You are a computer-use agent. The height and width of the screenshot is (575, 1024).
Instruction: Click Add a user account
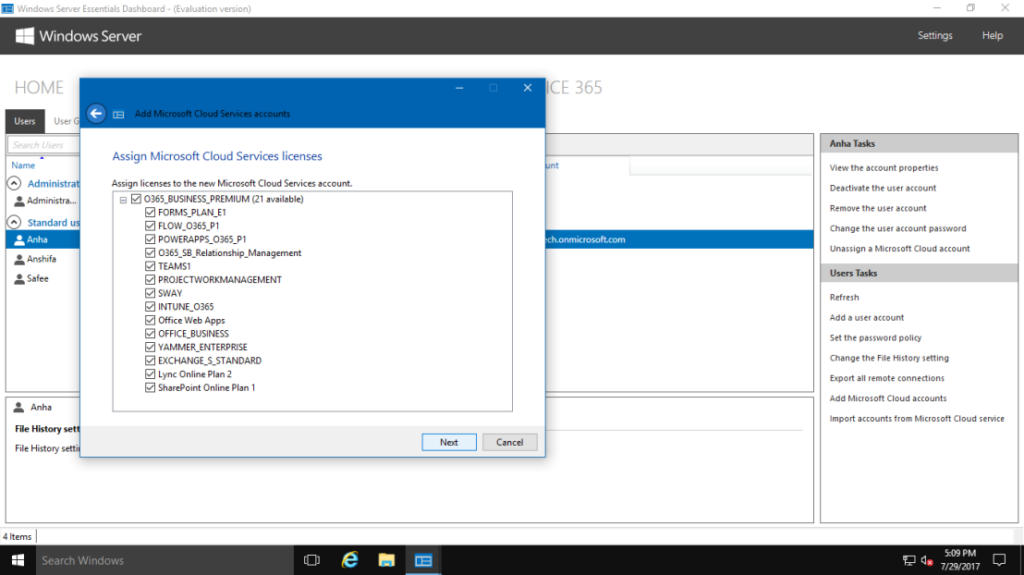pos(867,318)
